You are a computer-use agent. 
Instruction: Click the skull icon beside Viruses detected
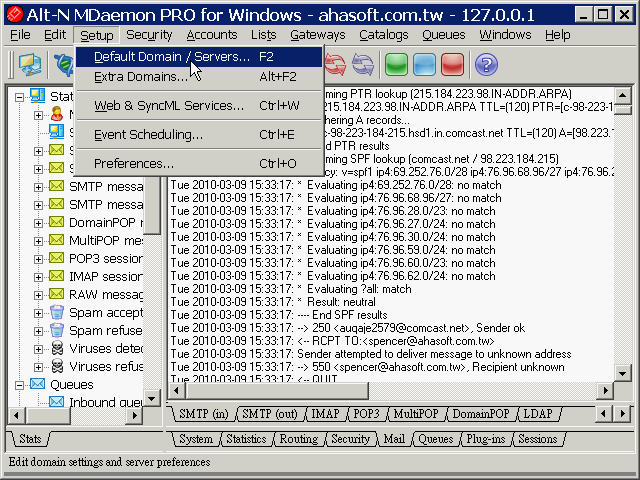[57, 348]
